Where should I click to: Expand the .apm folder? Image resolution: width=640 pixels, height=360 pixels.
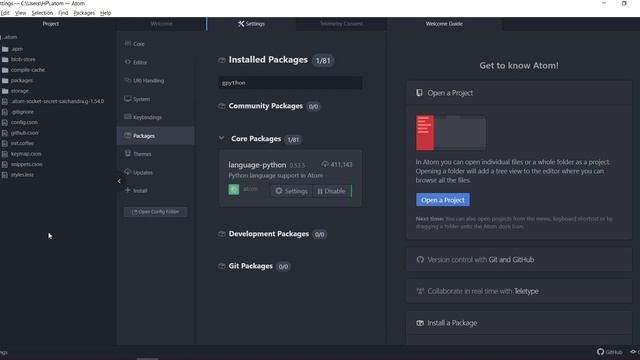coord(16,49)
